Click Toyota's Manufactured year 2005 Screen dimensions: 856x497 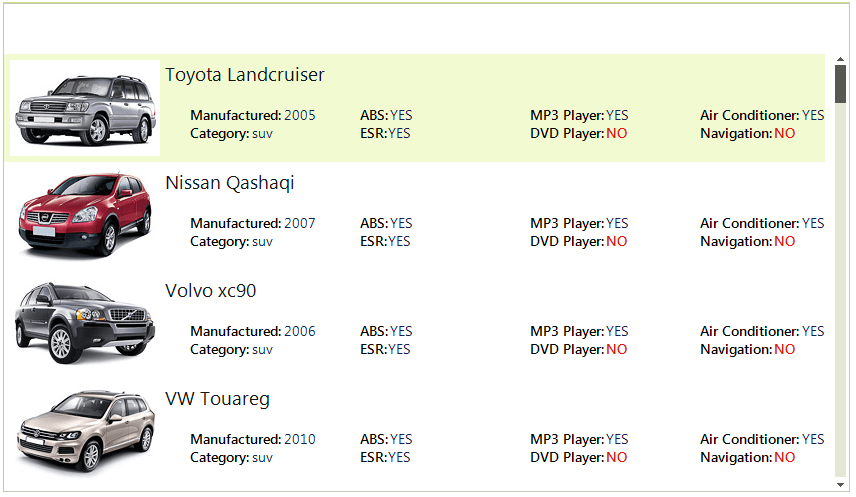click(299, 115)
